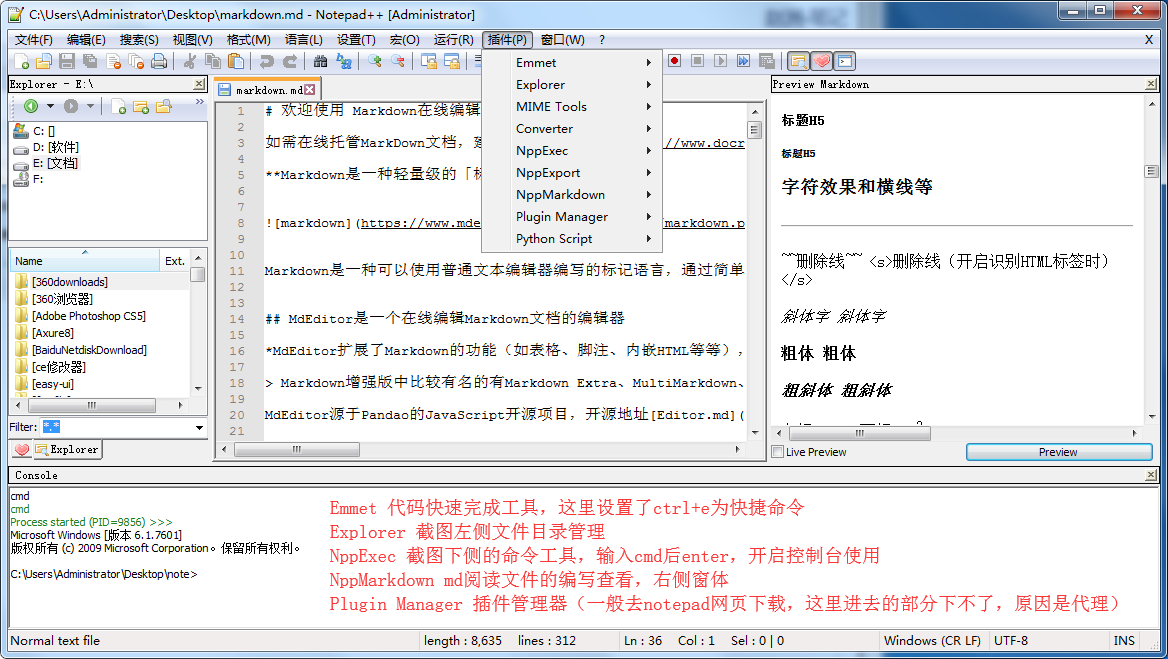The width and height of the screenshot is (1168, 659).
Task: Switch to the Explorer bottom tab
Action: [66, 450]
